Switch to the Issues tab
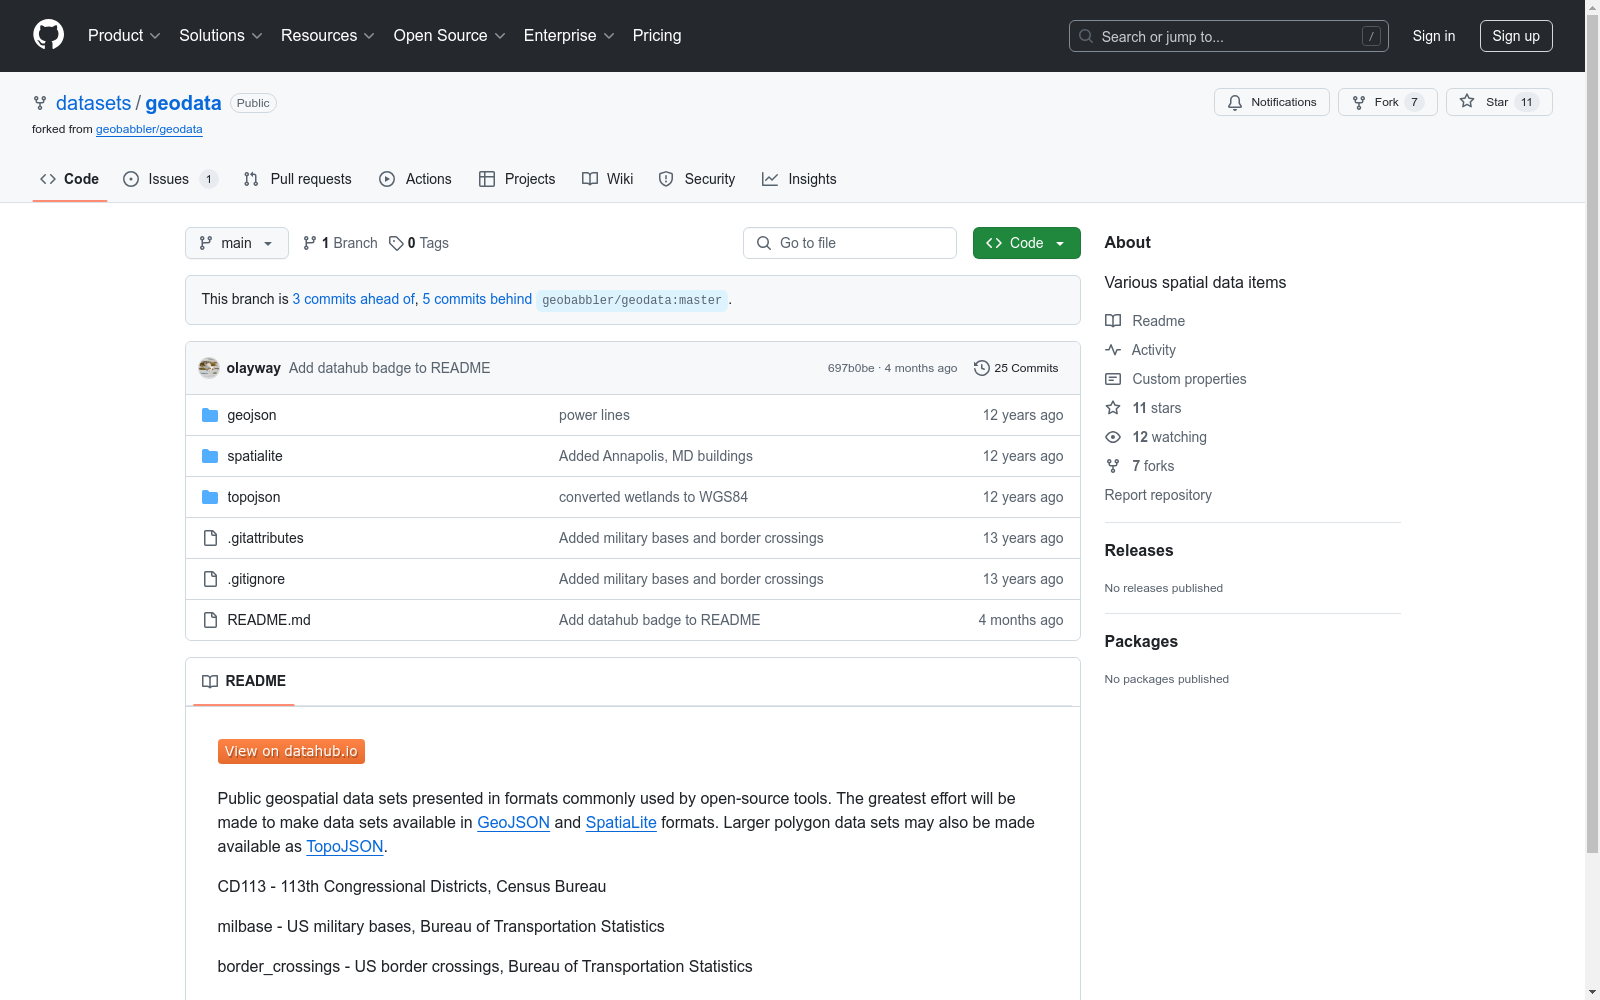This screenshot has height=1000, width=1600. 170,179
